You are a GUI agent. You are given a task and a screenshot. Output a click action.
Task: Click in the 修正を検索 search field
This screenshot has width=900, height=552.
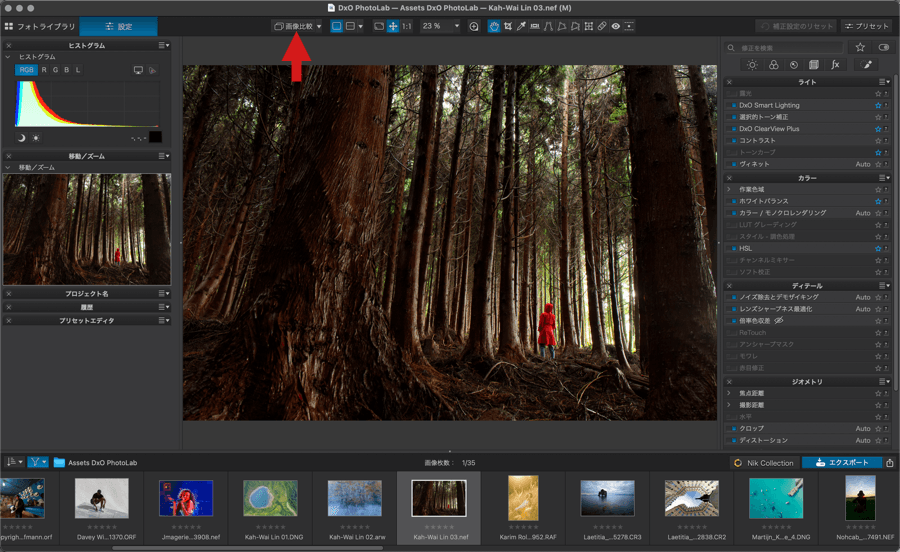click(784, 48)
